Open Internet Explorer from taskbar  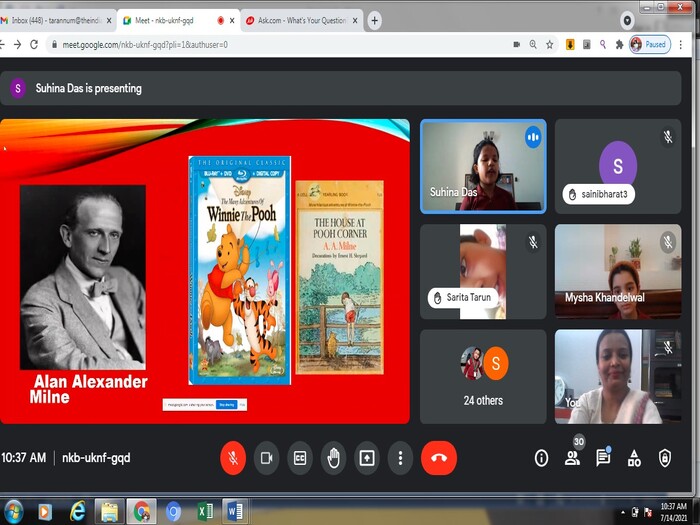click(78, 512)
